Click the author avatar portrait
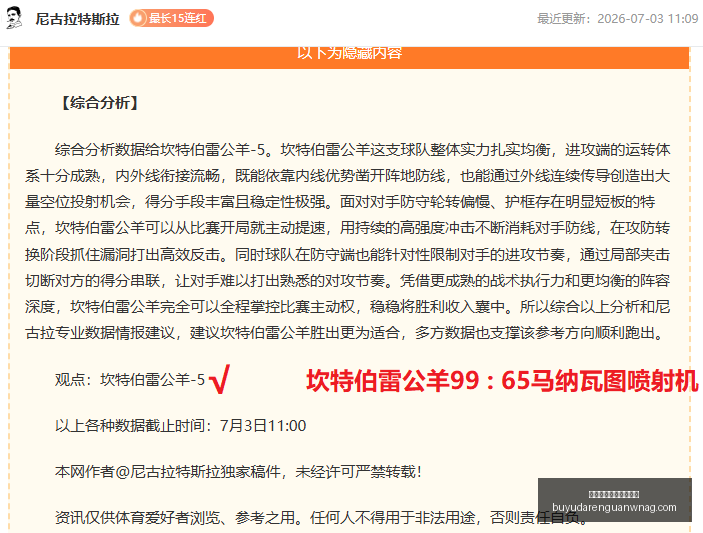Viewport: 703px width, 533px height. (x=14, y=18)
